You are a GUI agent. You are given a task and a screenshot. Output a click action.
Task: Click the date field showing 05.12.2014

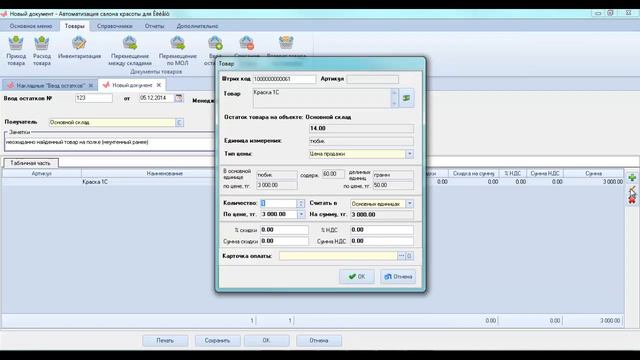click(157, 98)
